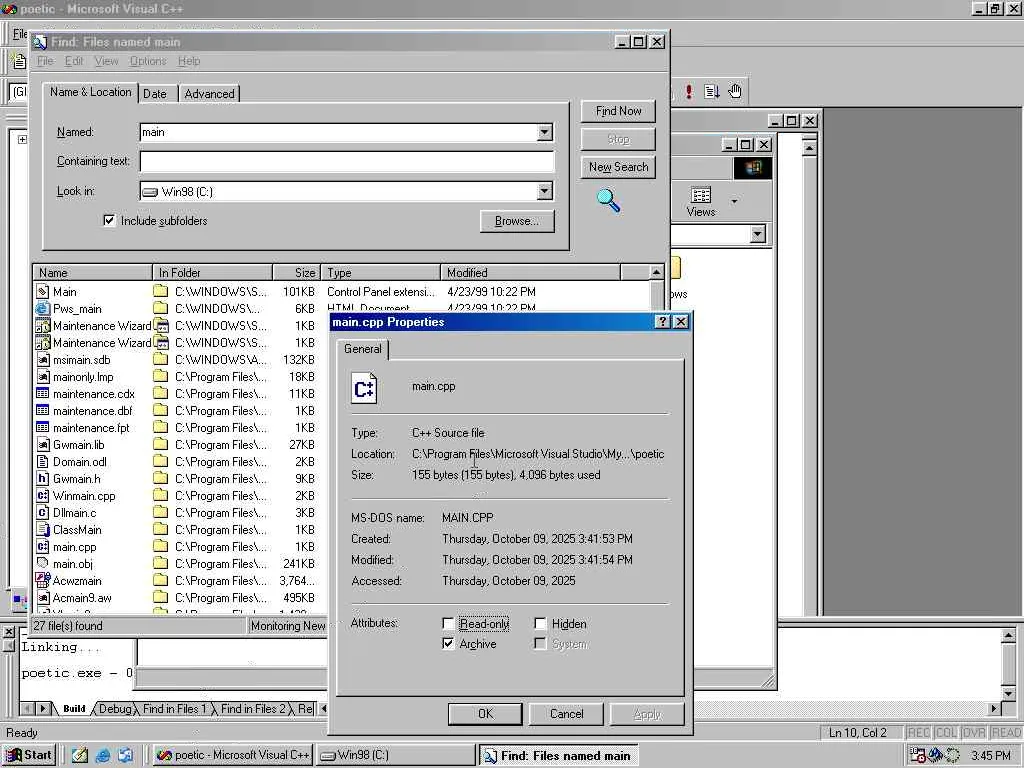The image size is (1024, 768).
Task: Switch to the Date tab
Action: click(155, 94)
